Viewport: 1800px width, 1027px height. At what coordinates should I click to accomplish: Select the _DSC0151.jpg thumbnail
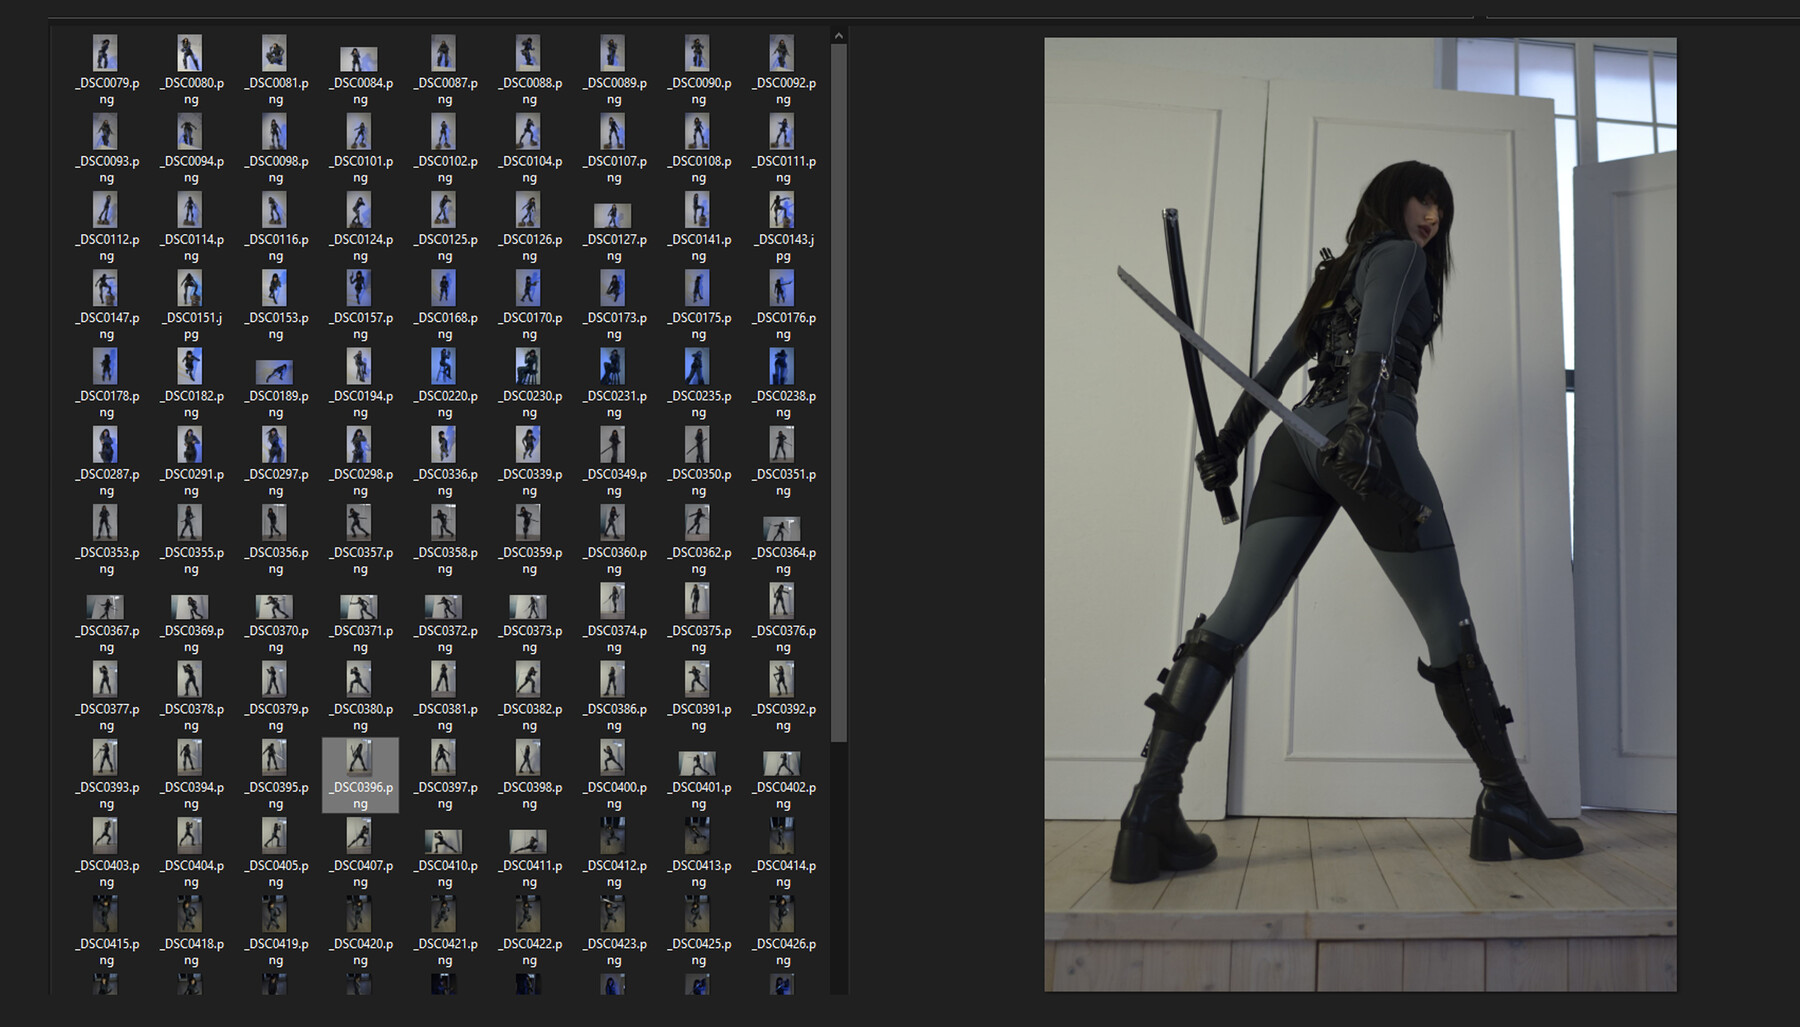click(189, 289)
